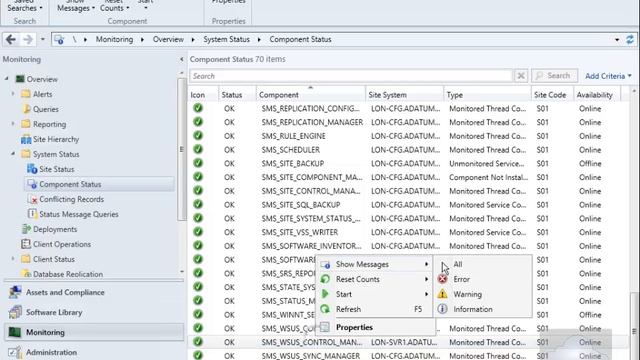The image size is (640, 360).
Task: Select Error in Show Messages submenu
Action: 483,279
